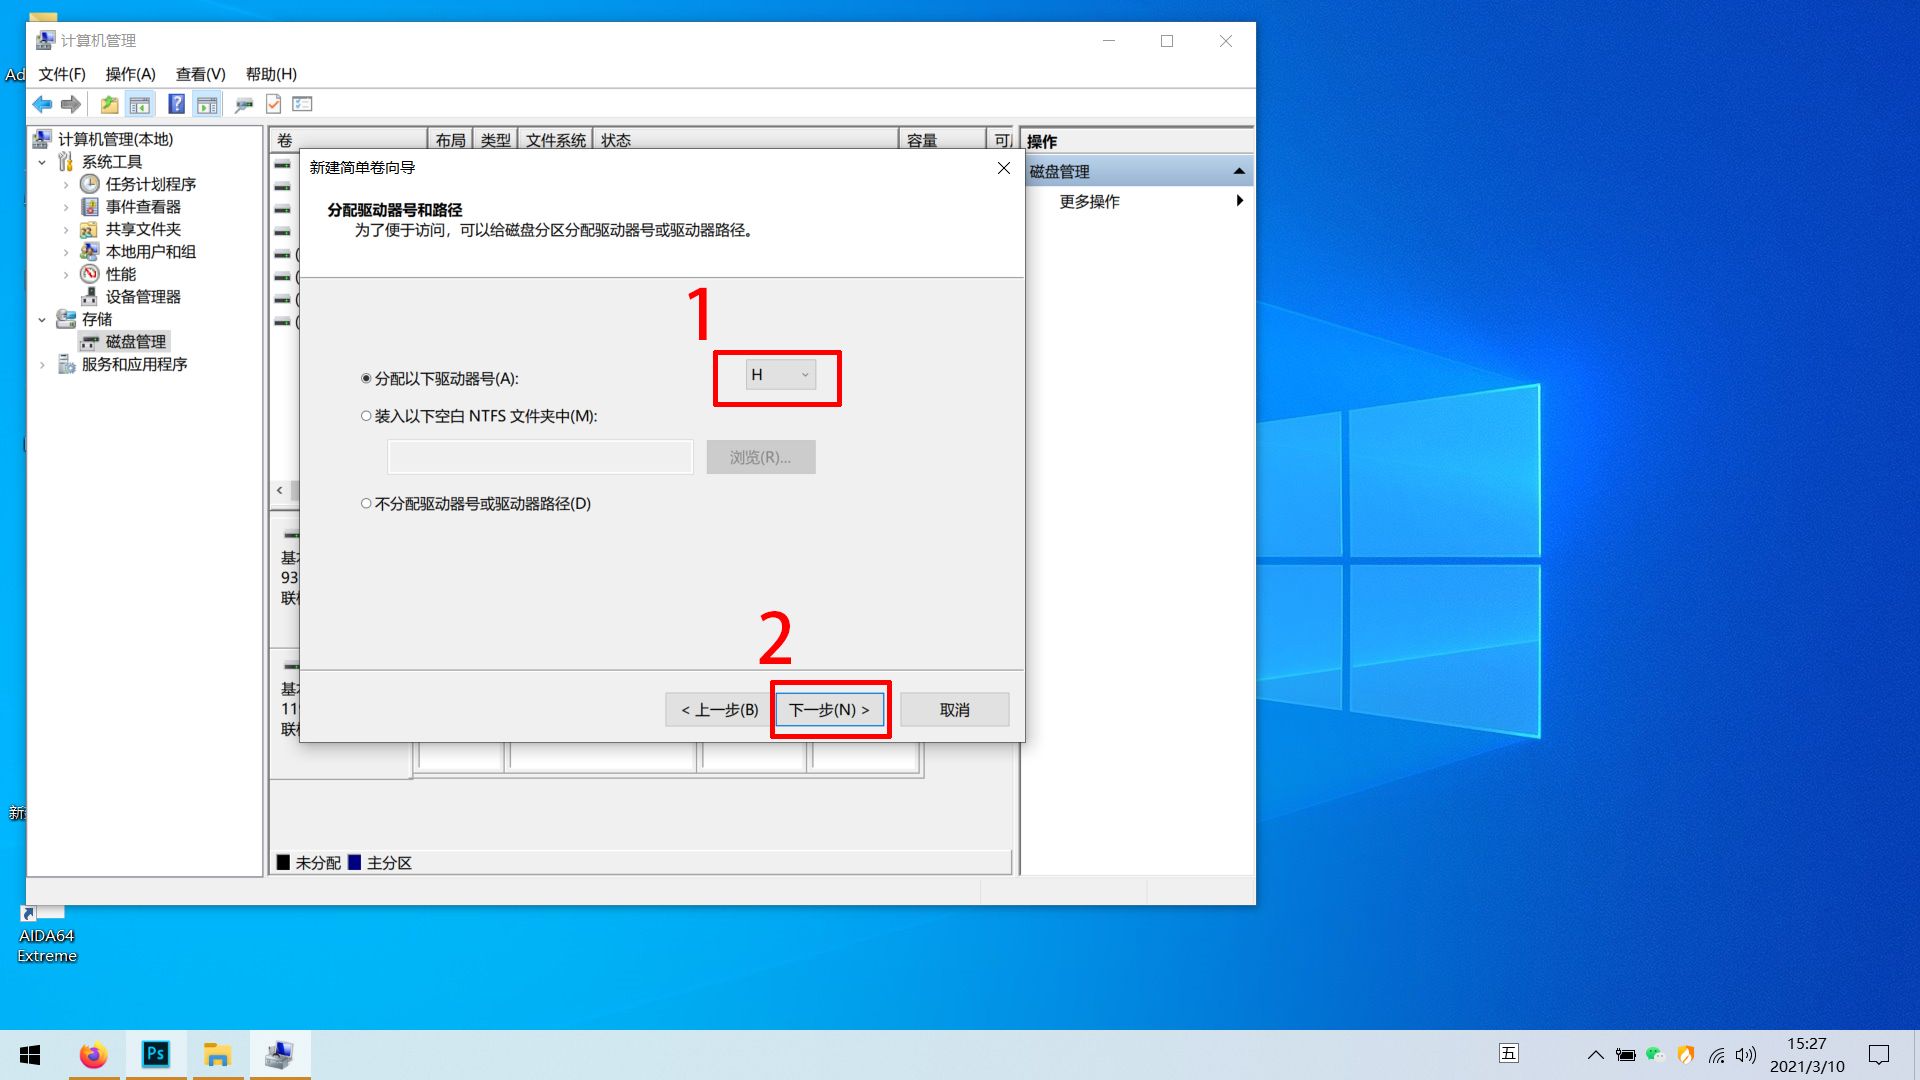Toggle the show/hide console tree icon
Screen dimensions: 1920x1080
[x=140, y=104]
